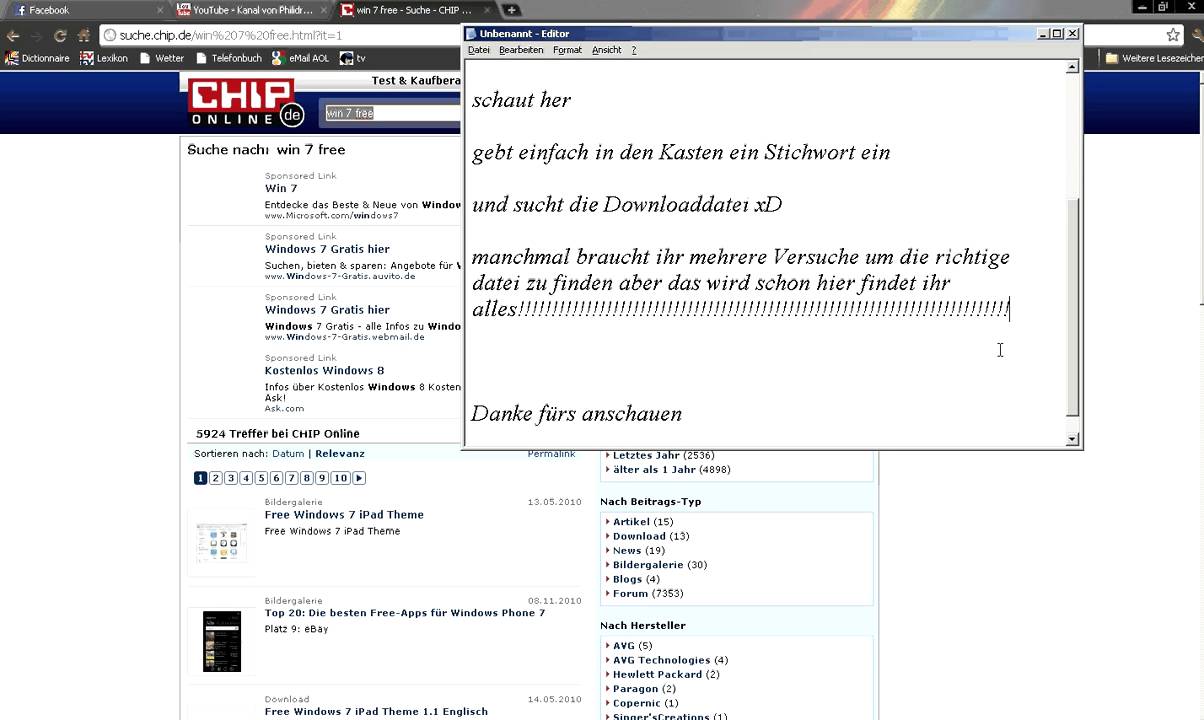Open the tv bookmark
The height and width of the screenshot is (720, 1204).
(353, 58)
